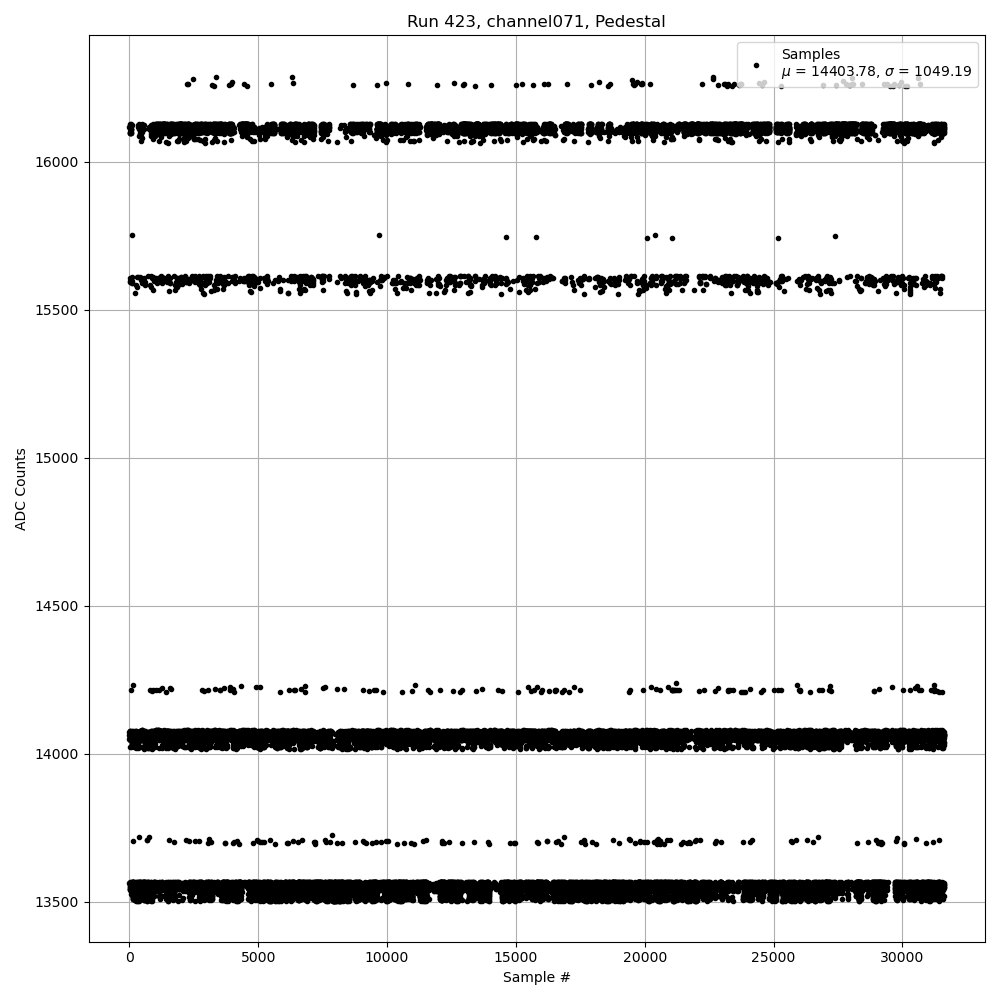Select the 25000 x-axis tick label
1000x1000 pixels.
point(774,957)
